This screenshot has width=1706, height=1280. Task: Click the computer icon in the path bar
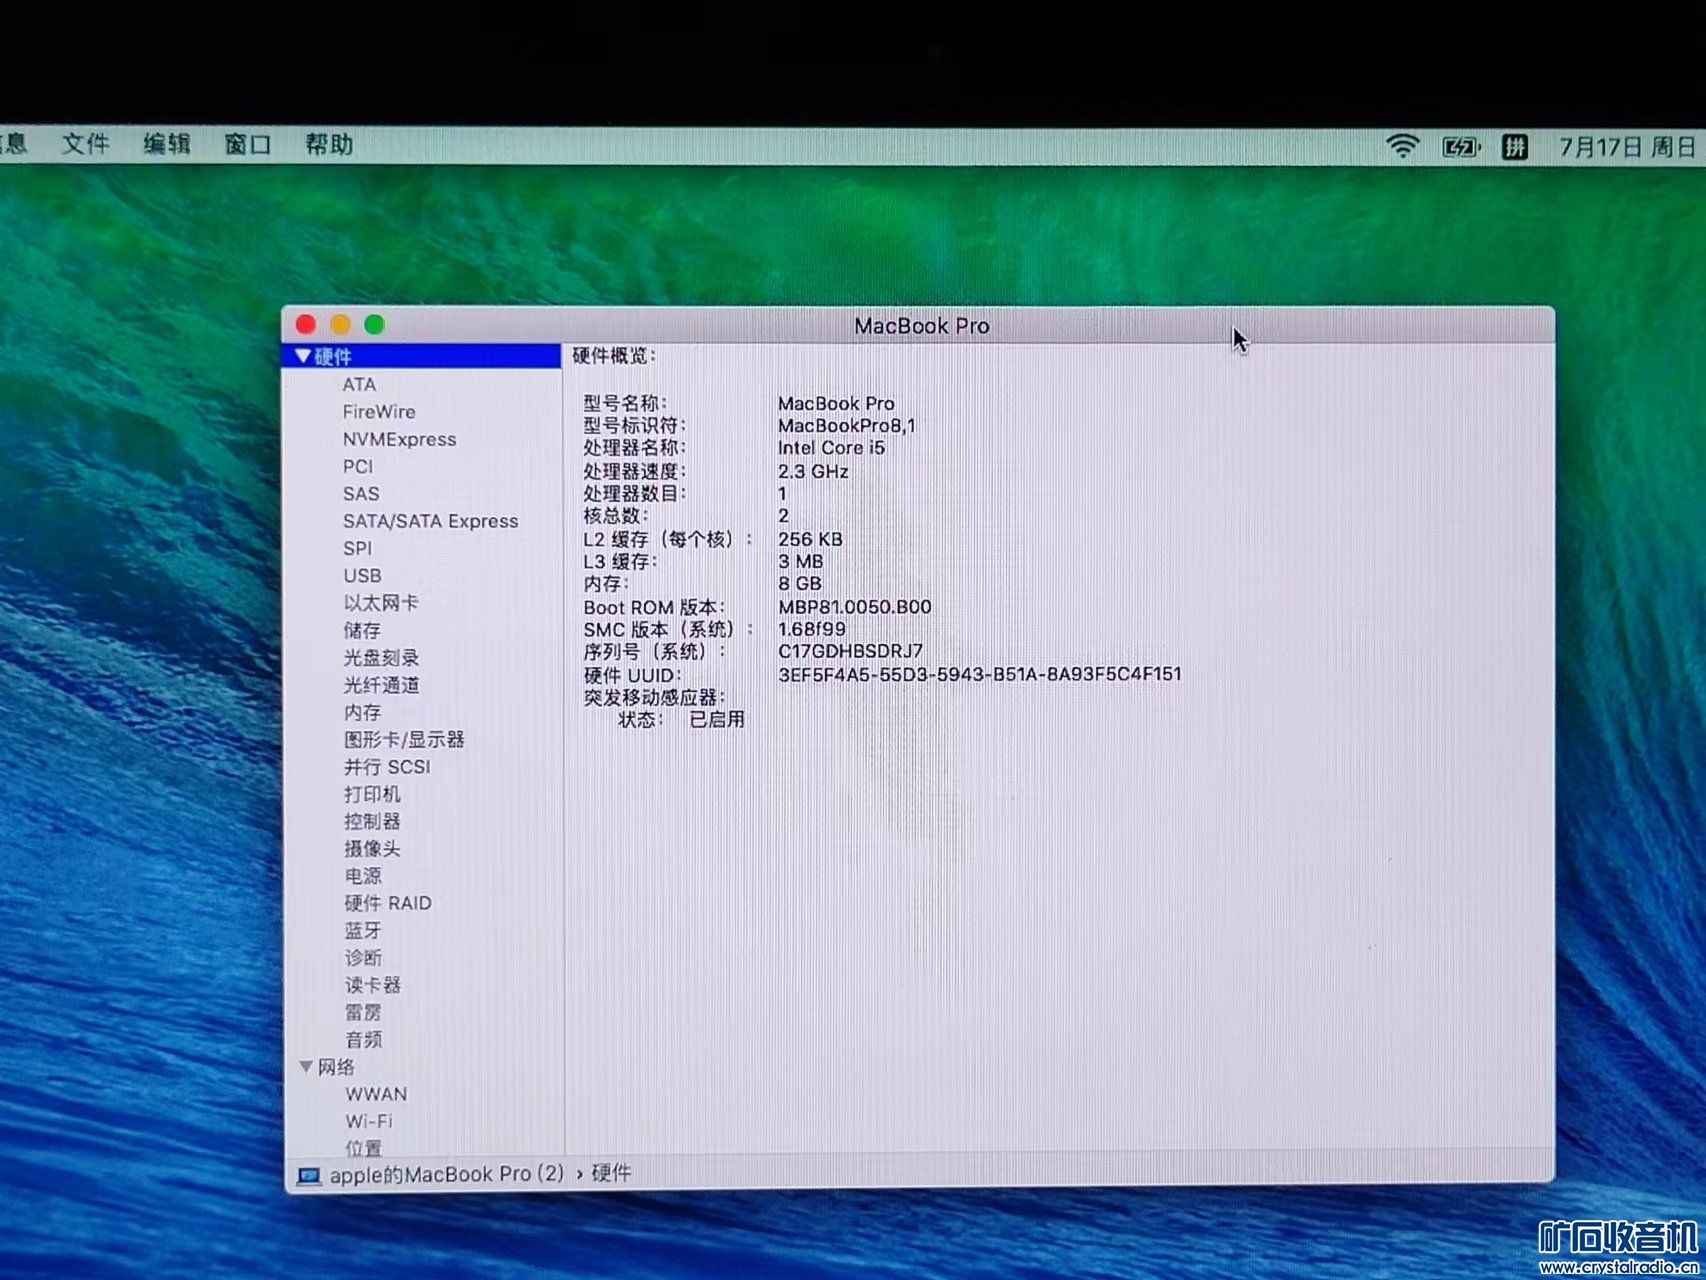309,1176
